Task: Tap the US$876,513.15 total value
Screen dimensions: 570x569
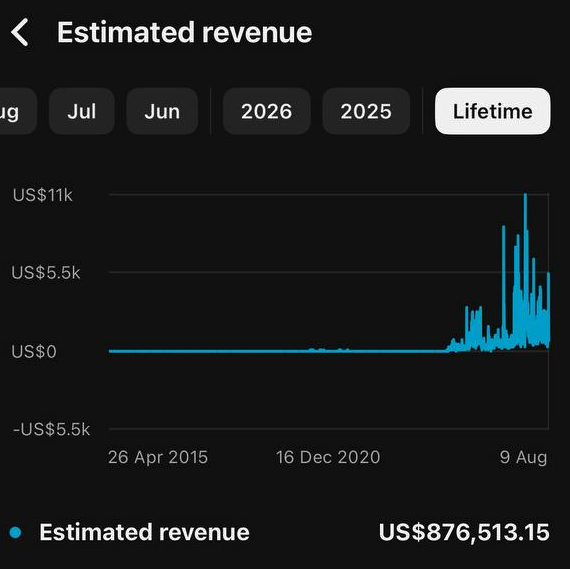Action: pos(464,533)
